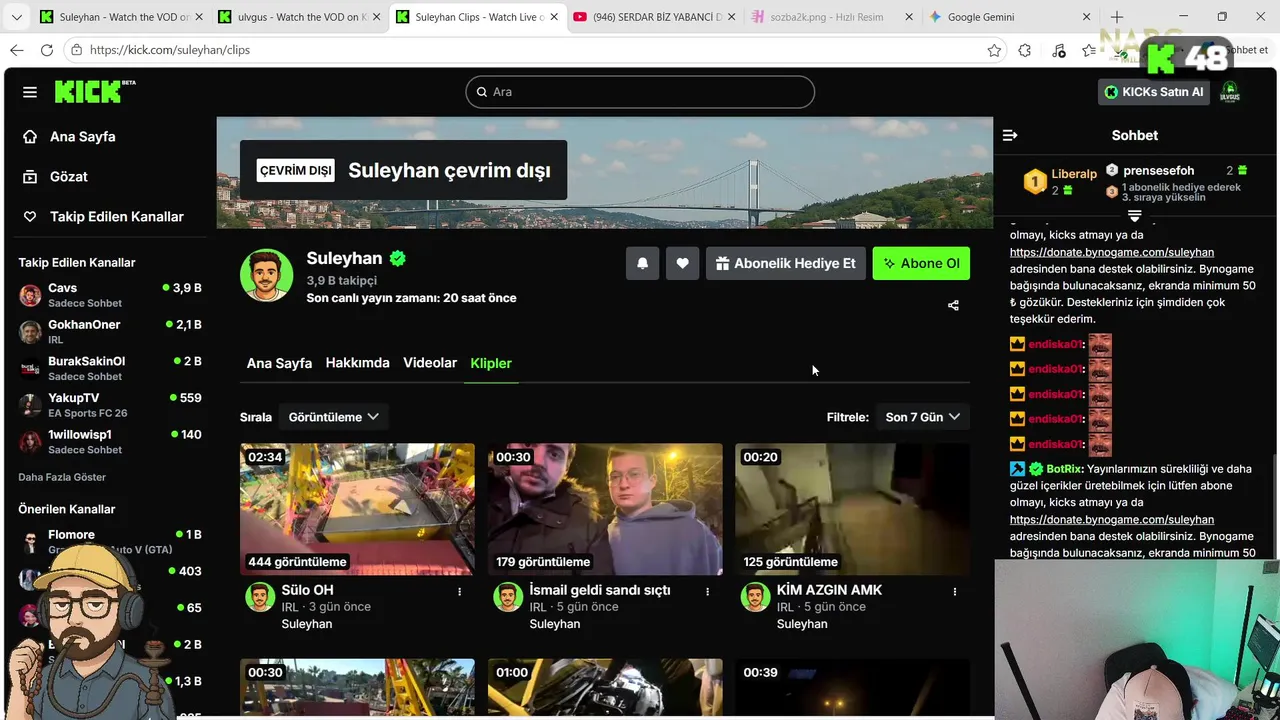Screen dimensions: 1280x720
Task: Open the Flomore recommended channel
Action: coord(110,542)
